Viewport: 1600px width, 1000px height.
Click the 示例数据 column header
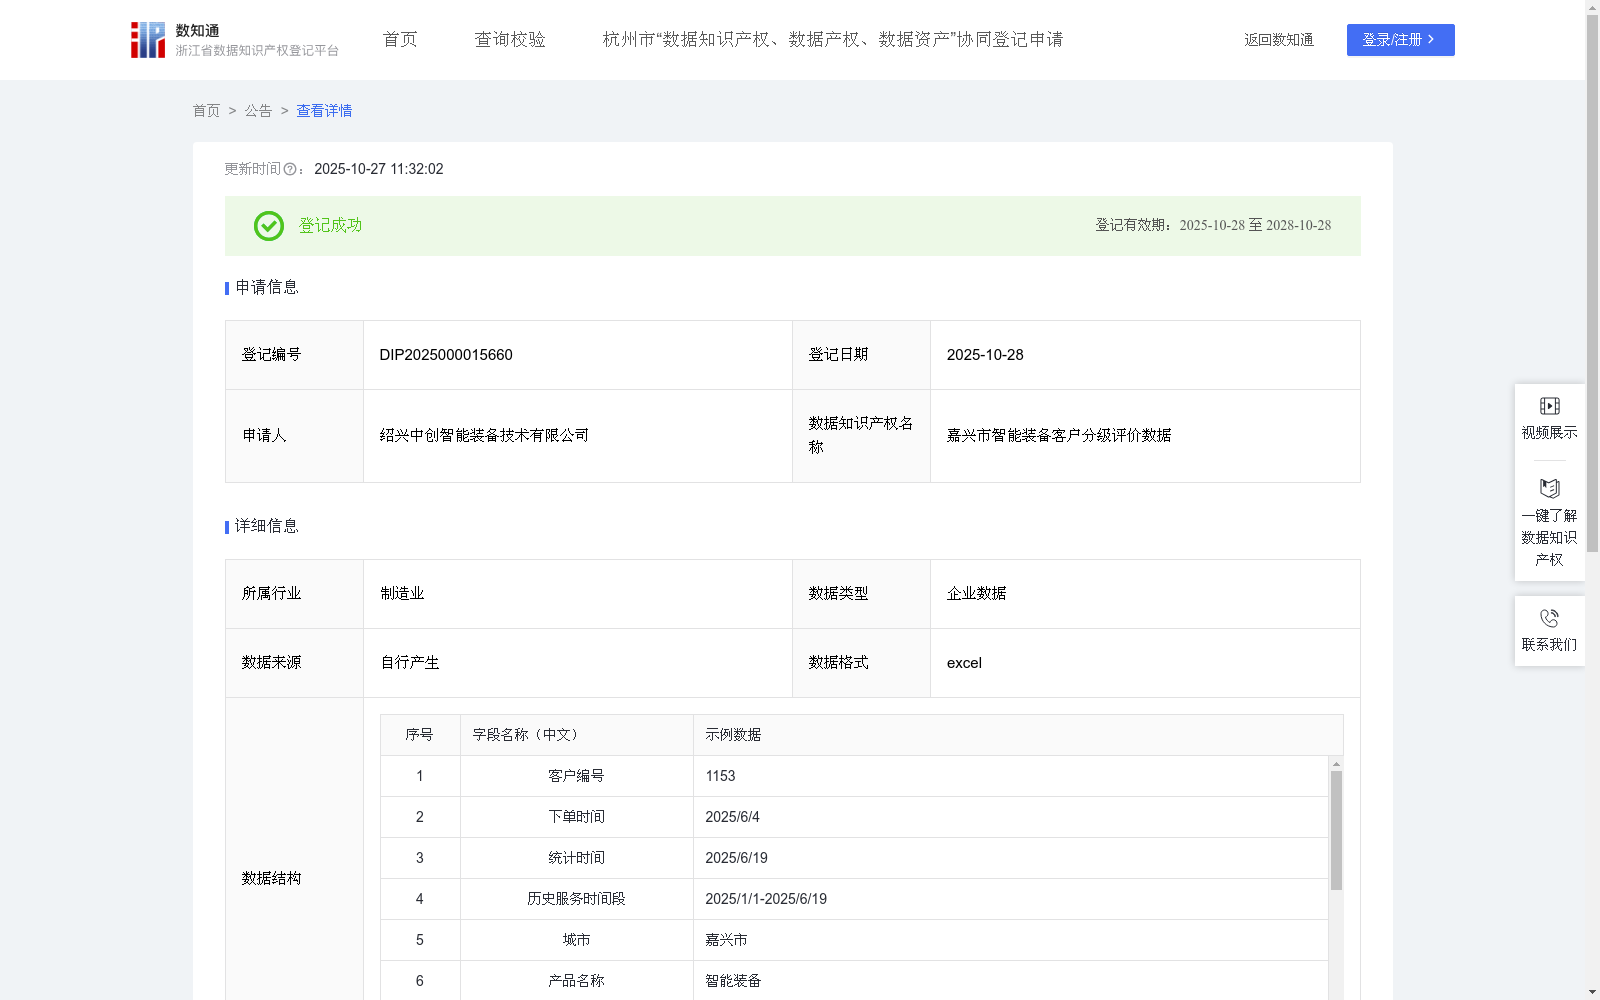(733, 735)
